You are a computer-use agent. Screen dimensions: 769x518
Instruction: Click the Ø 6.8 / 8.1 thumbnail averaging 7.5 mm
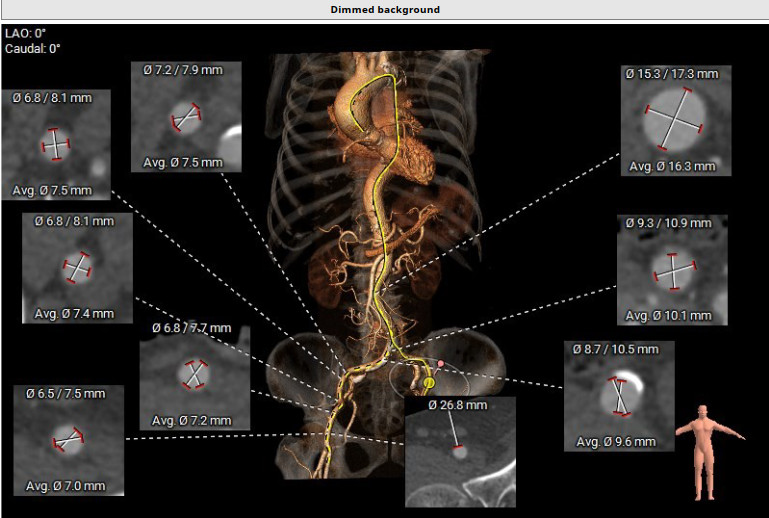[56, 144]
